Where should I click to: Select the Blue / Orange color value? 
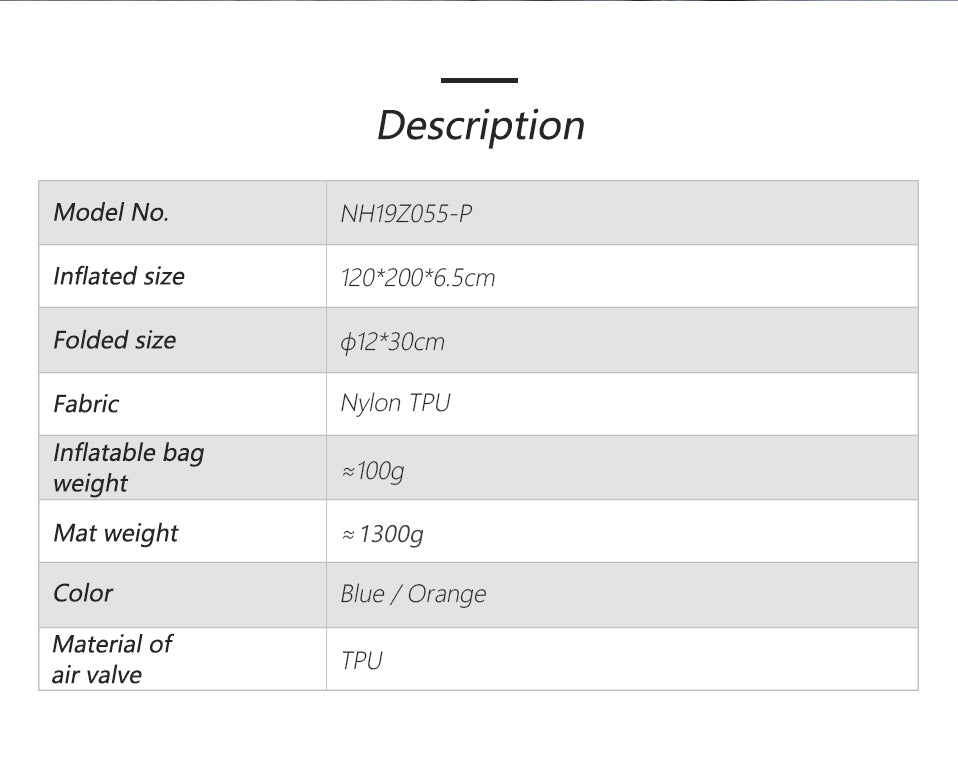tap(413, 594)
